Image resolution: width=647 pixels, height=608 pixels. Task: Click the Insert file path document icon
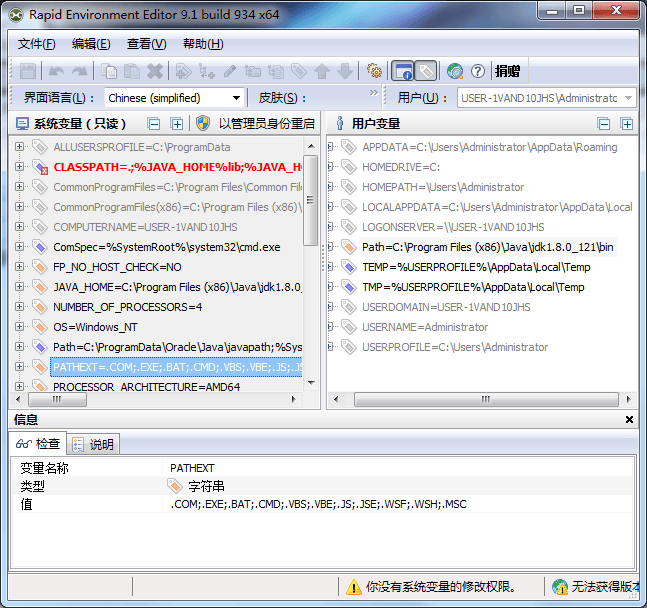(276, 71)
